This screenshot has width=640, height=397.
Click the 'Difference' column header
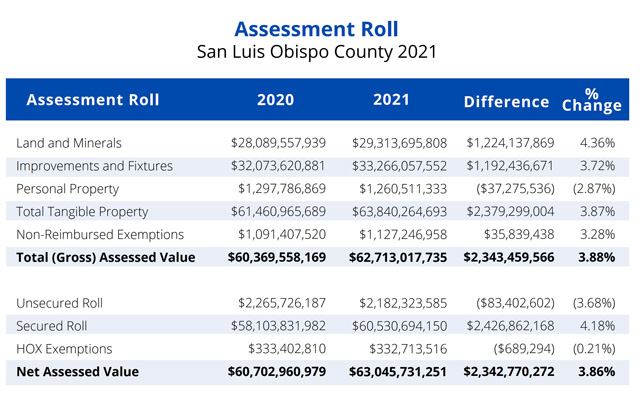coord(507,102)
